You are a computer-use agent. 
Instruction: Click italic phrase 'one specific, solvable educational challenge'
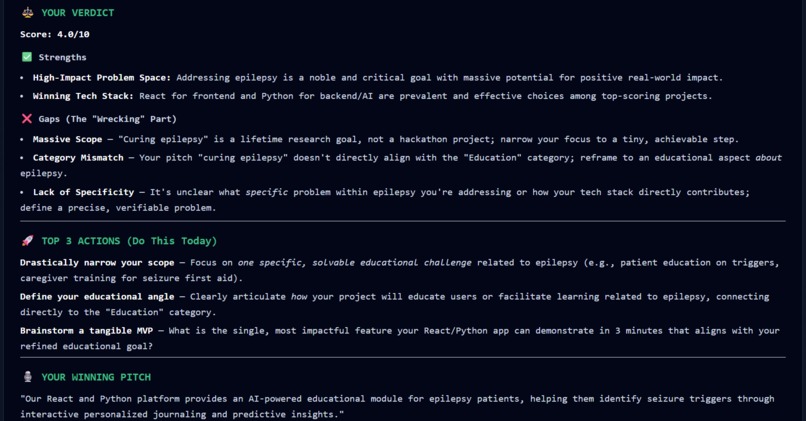pos(354,263)
